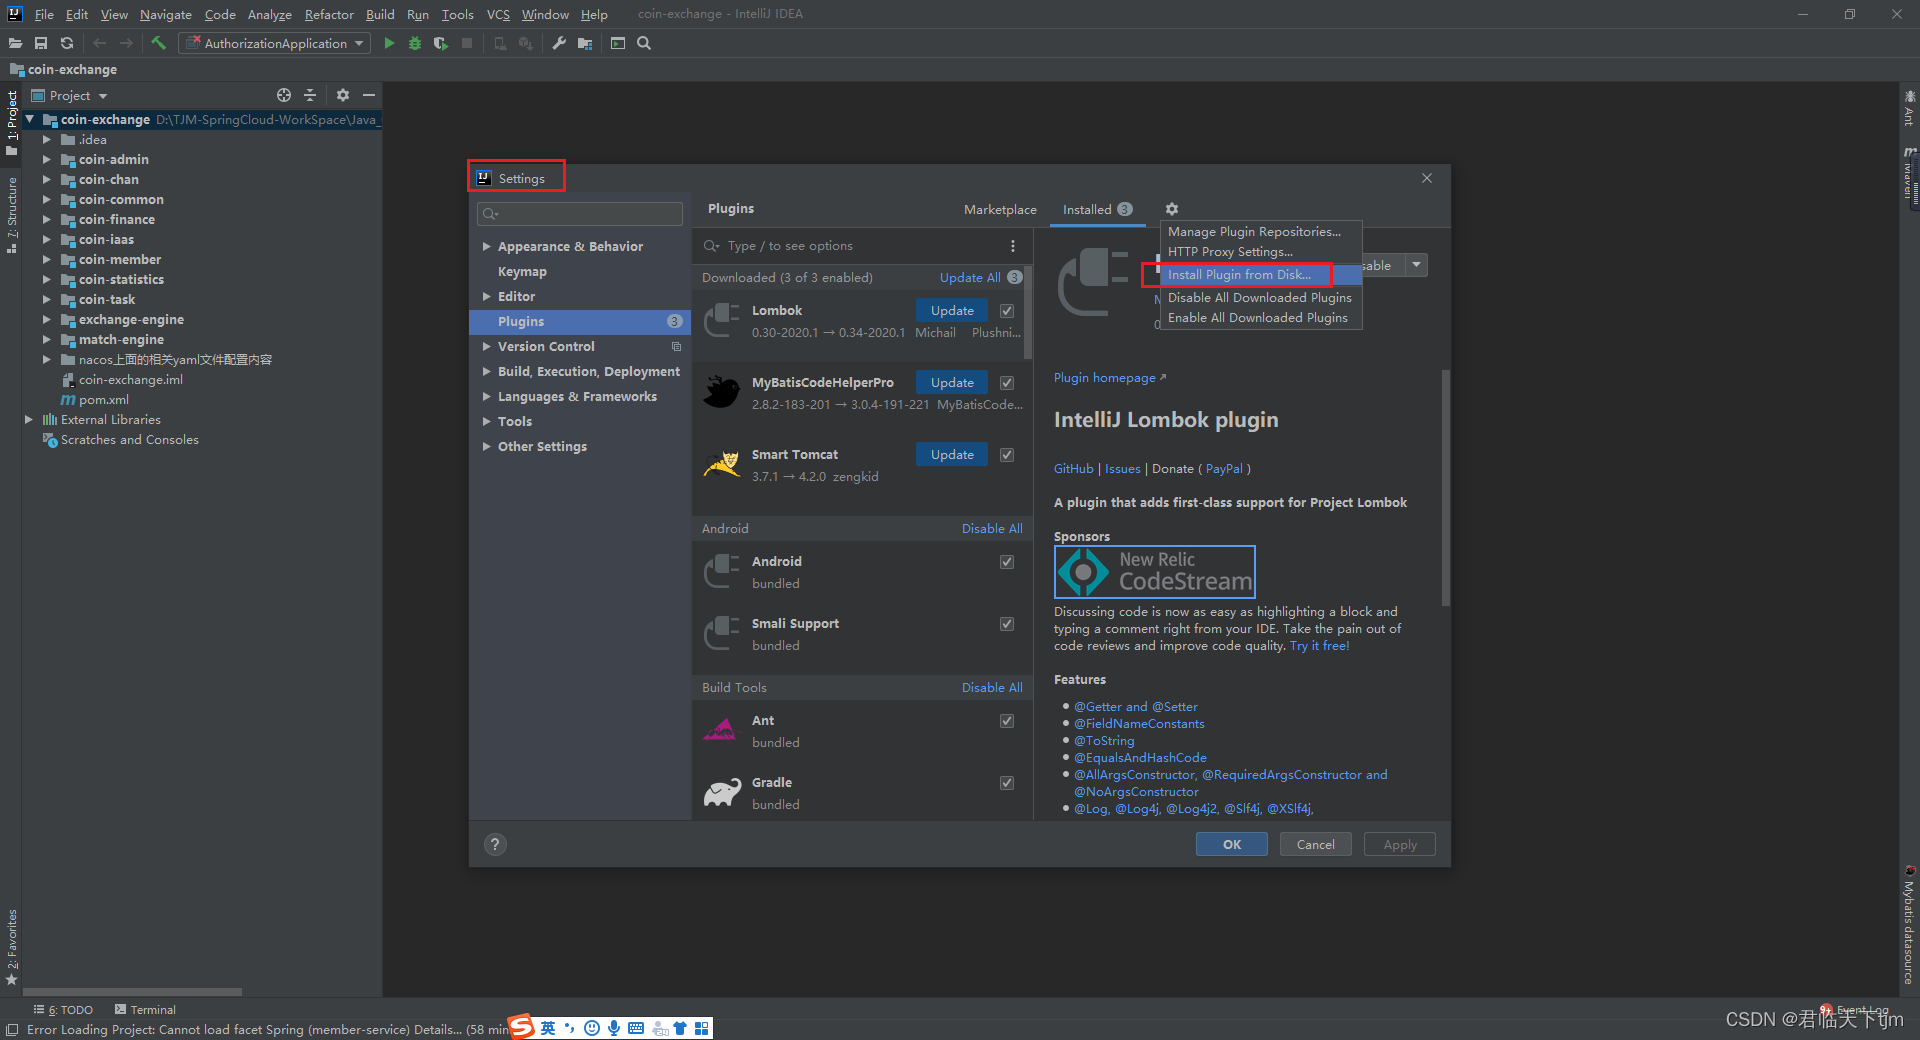The height and width of the screenshot is (1040, 1920).
Task: Uncheck the Android bundled plugin
Action: coord(1006,561)
